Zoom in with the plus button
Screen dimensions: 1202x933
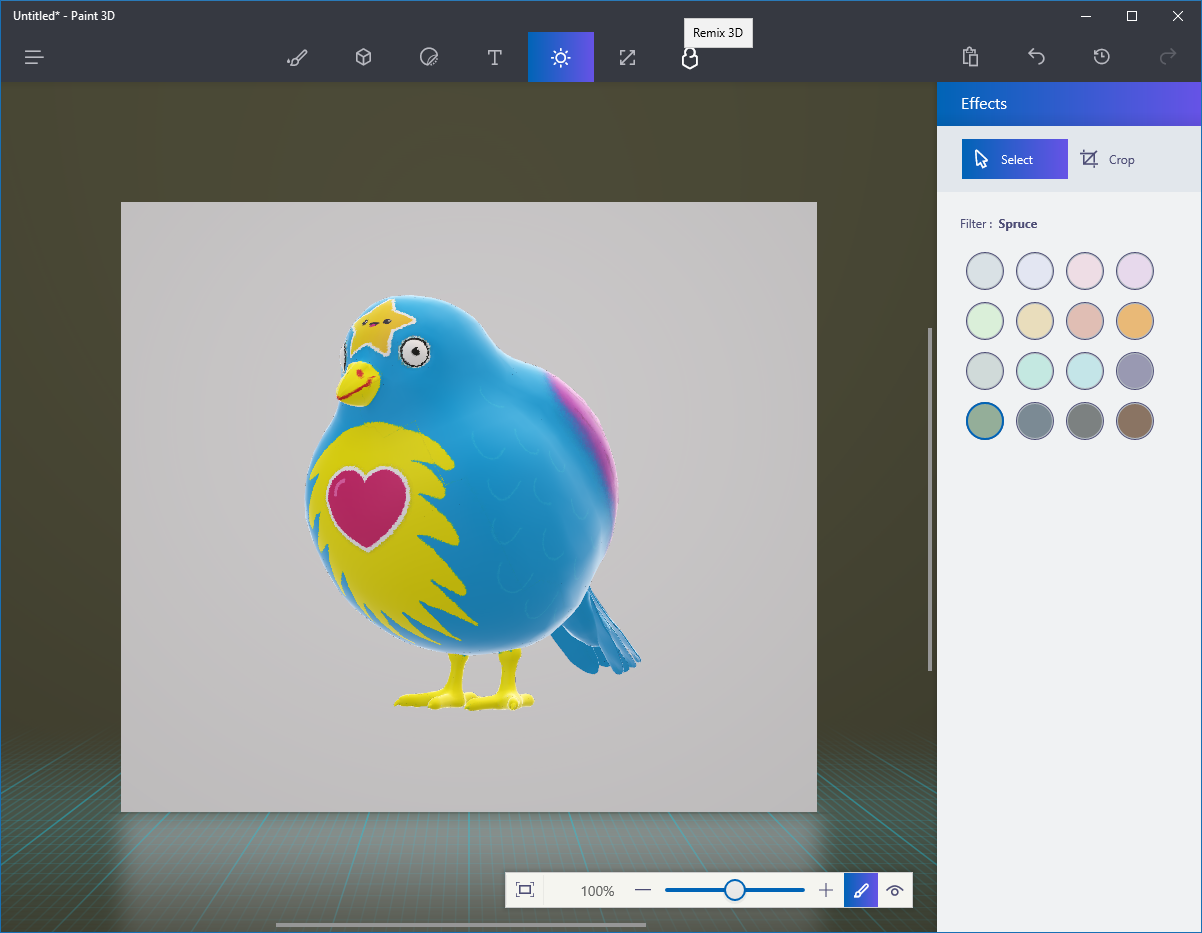click(x=826, y=890)
